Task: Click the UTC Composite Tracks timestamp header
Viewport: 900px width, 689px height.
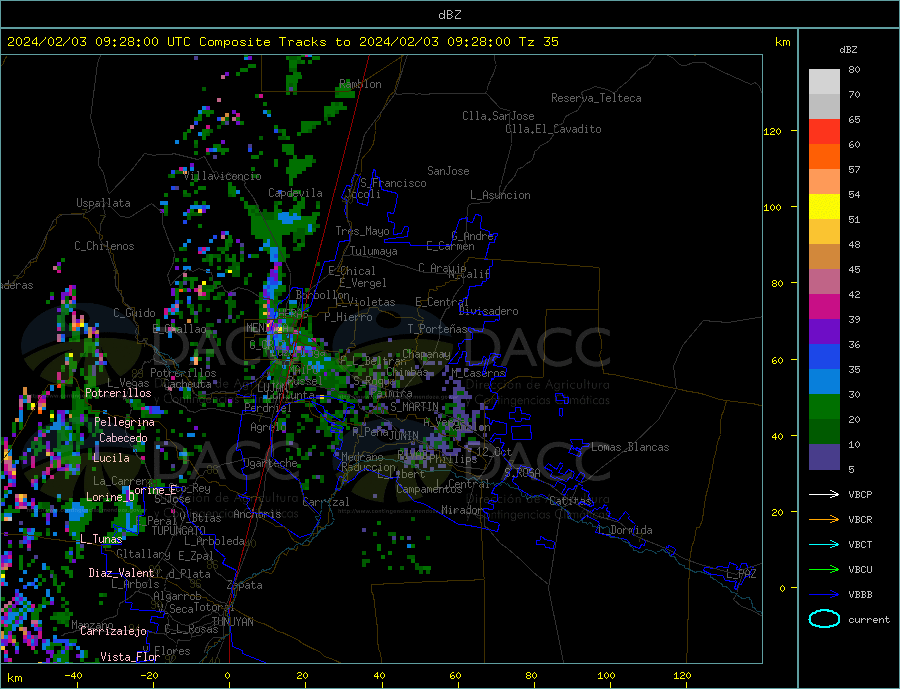Action: click(x=282, y=42)
